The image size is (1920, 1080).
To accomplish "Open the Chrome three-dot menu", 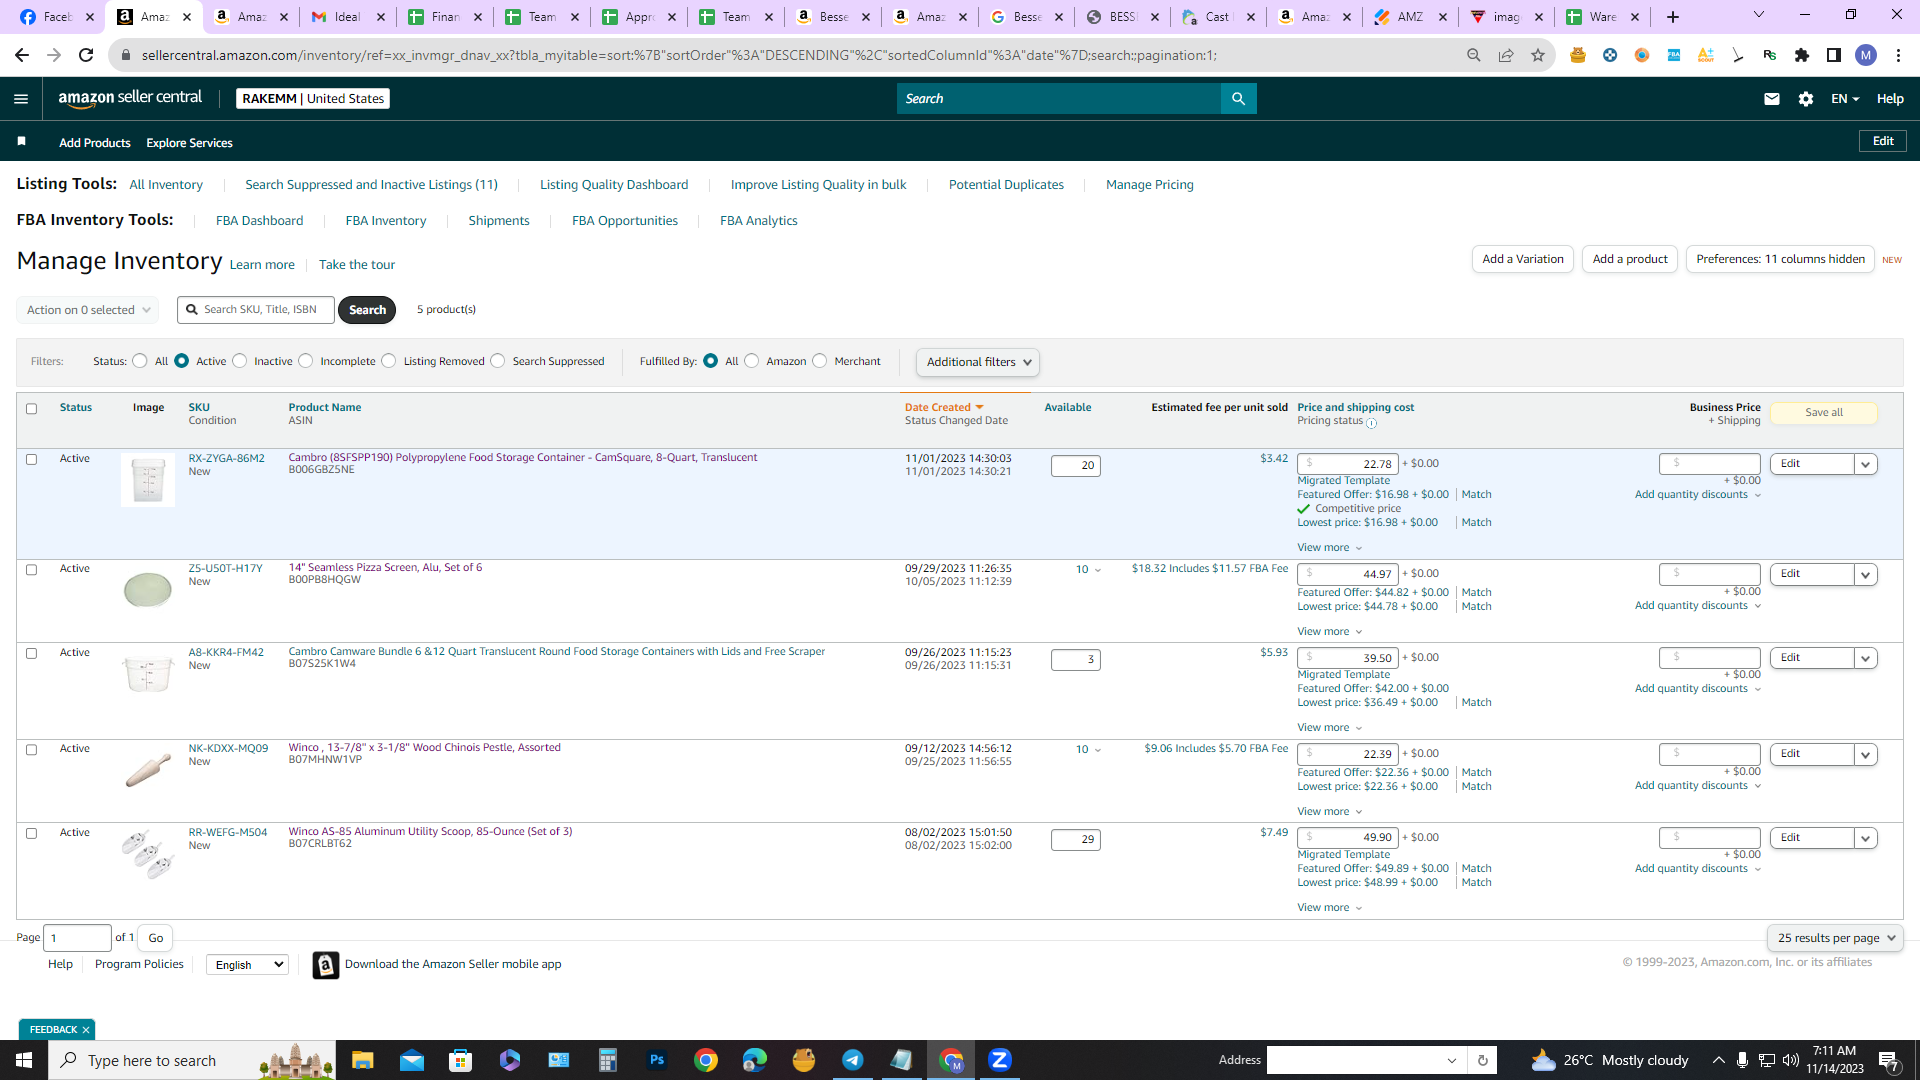I will point(1898,55).
